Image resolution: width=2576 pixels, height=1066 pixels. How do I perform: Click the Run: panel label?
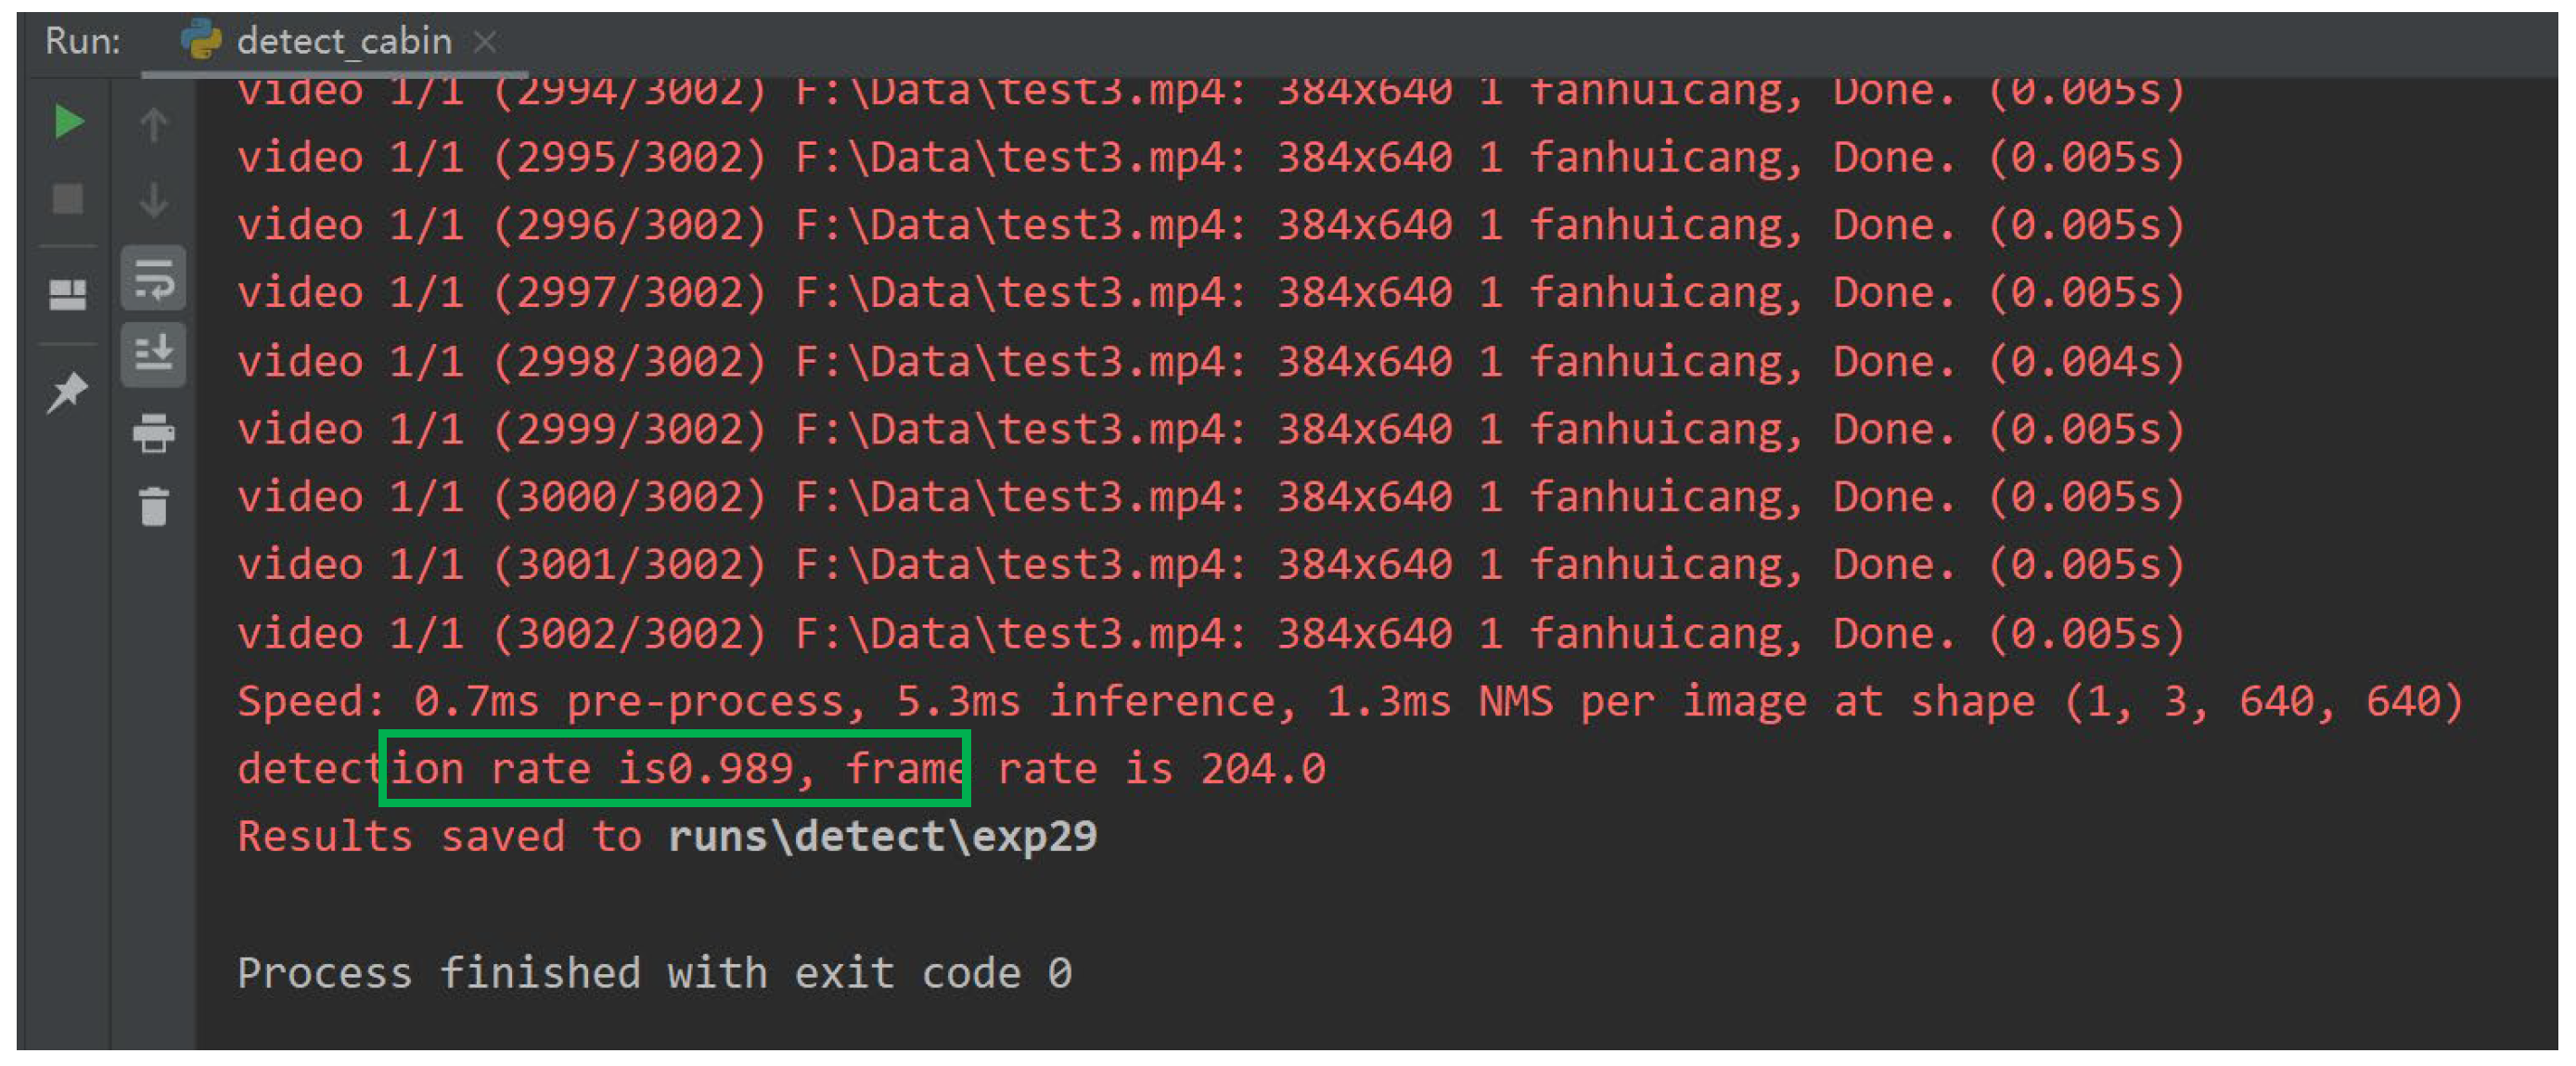pos(83,42)
